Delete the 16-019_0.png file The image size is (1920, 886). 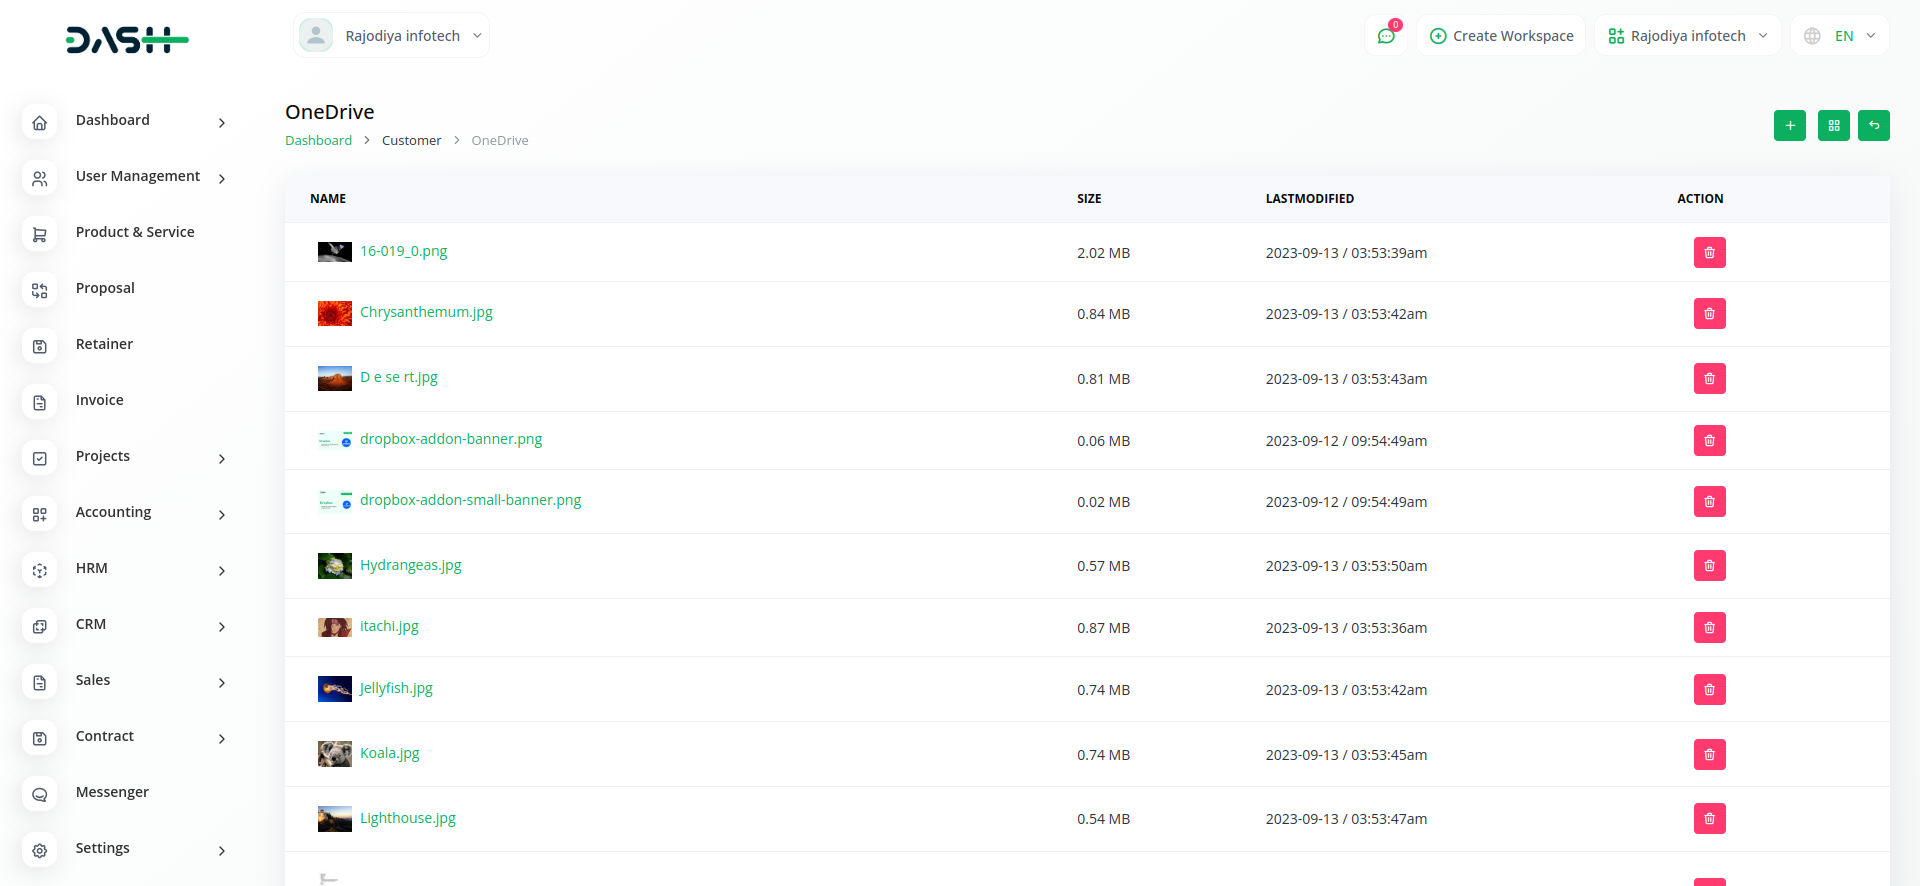coord(1709,253)
